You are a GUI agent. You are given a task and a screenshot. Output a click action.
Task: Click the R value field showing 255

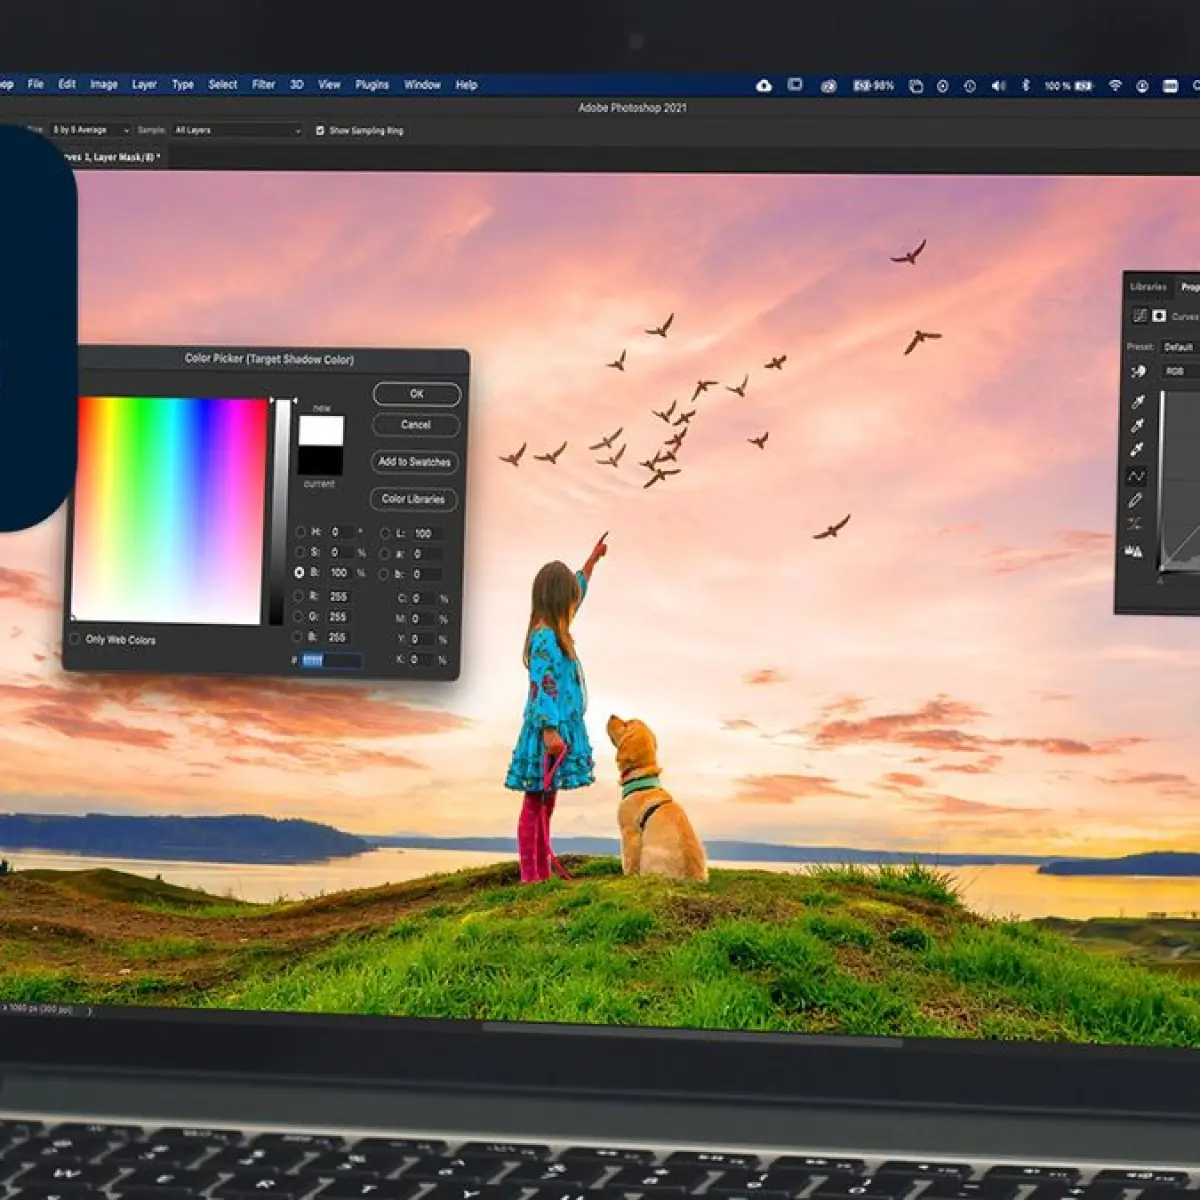point(338,597)
